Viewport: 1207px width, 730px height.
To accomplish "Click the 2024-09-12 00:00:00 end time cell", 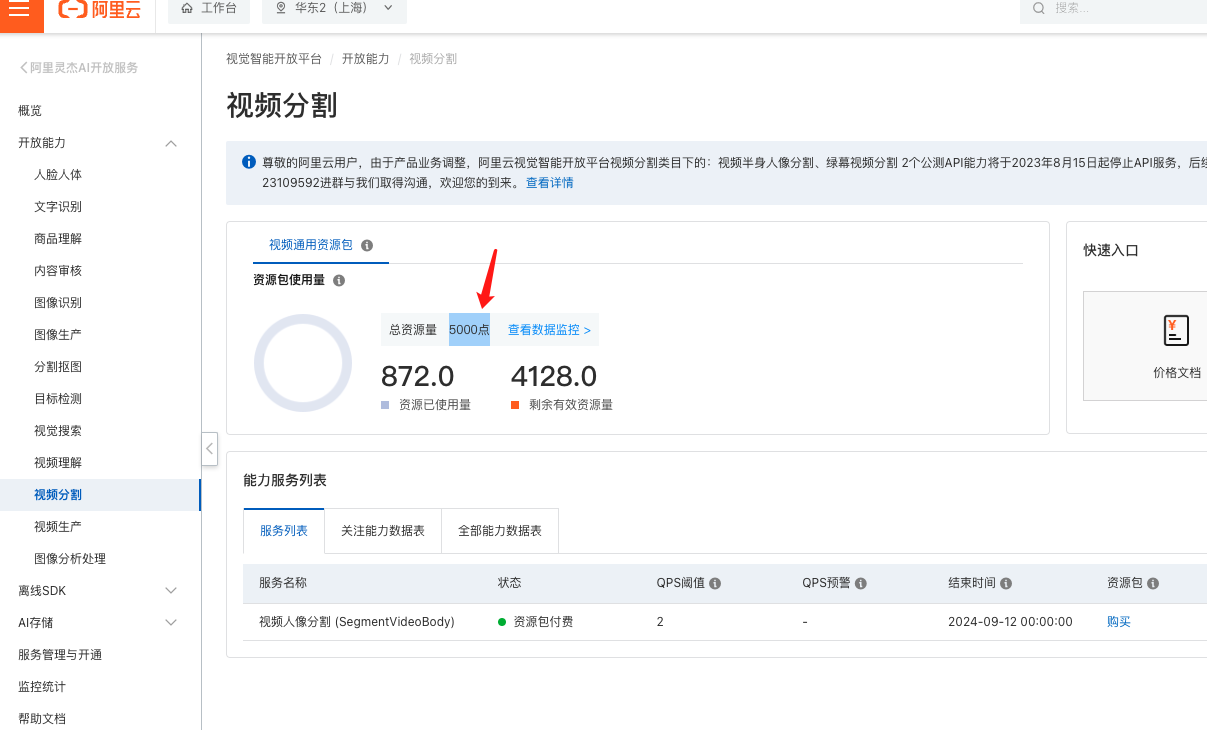I will (1010, 622).
